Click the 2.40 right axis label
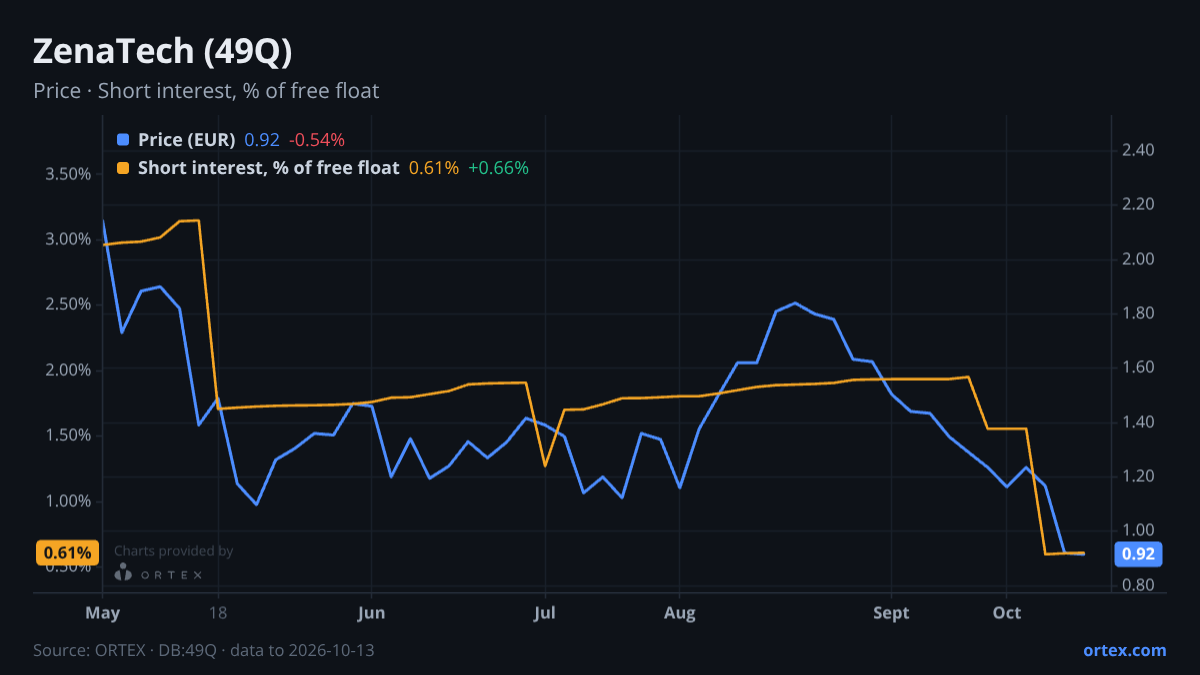 [x=1138, y=151]
